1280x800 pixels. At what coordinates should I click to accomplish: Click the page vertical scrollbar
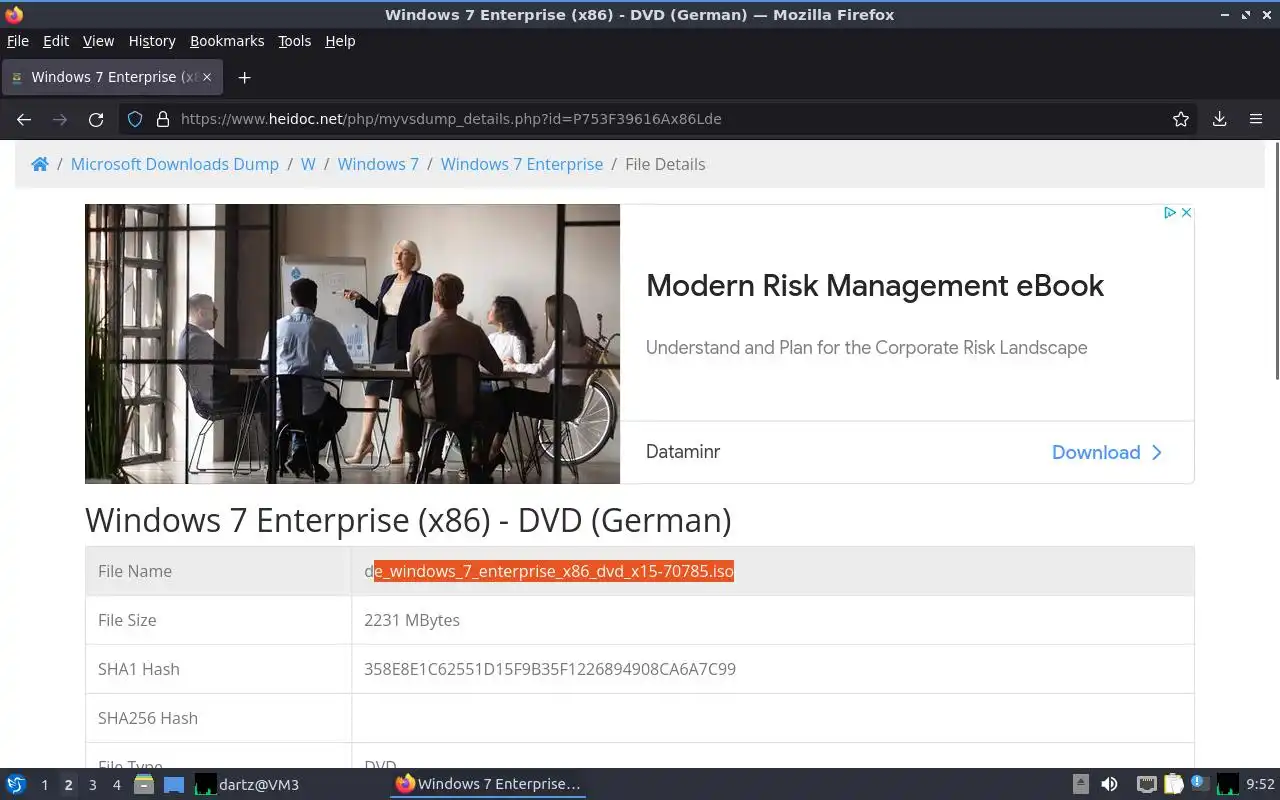click(1276, 260)
